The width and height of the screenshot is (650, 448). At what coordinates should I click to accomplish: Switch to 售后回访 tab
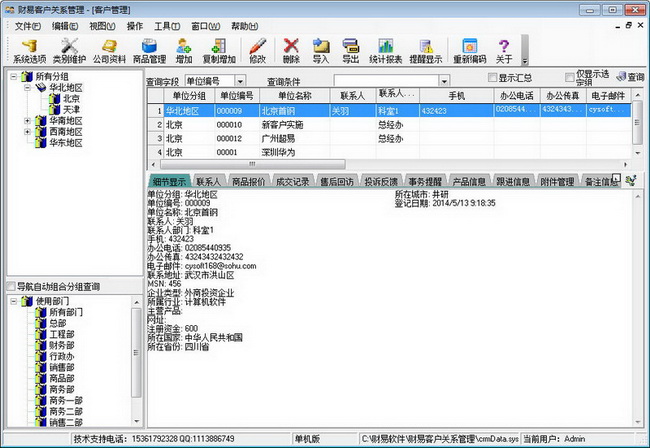click(337, 181)
